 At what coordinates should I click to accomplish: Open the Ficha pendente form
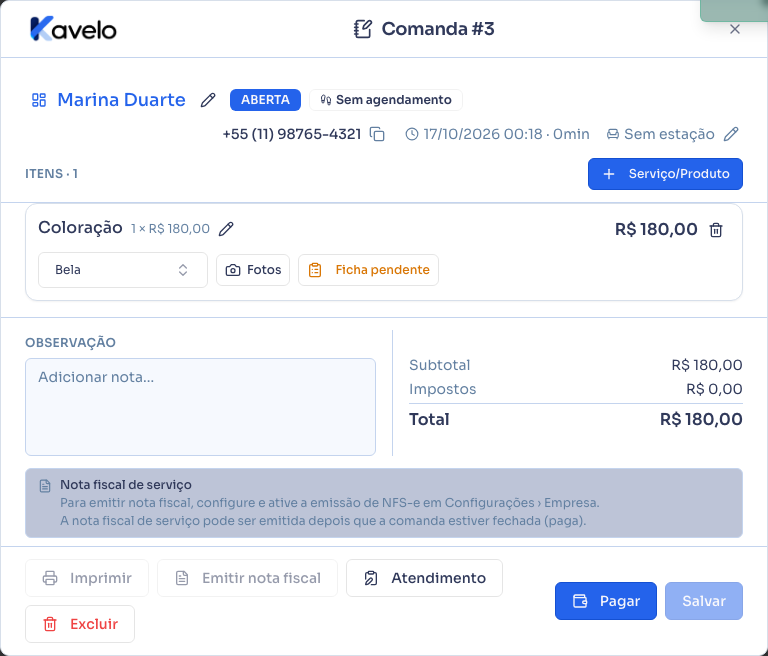click(x=368, y=270)
